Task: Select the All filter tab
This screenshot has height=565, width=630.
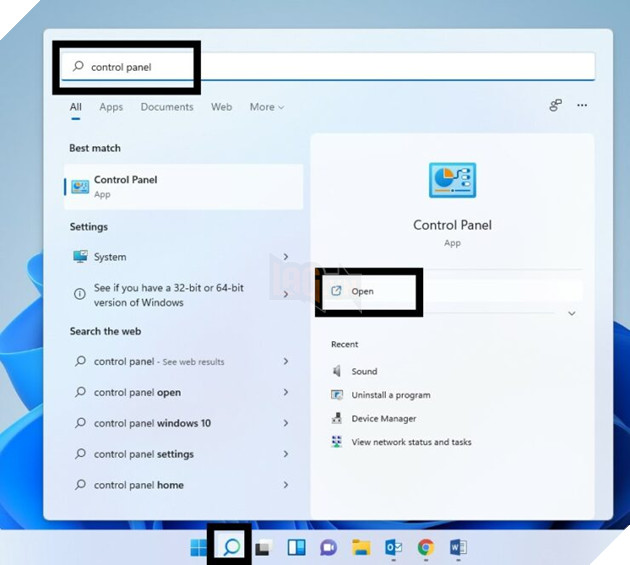Action: pyautogui.click(x=76, y=107)
